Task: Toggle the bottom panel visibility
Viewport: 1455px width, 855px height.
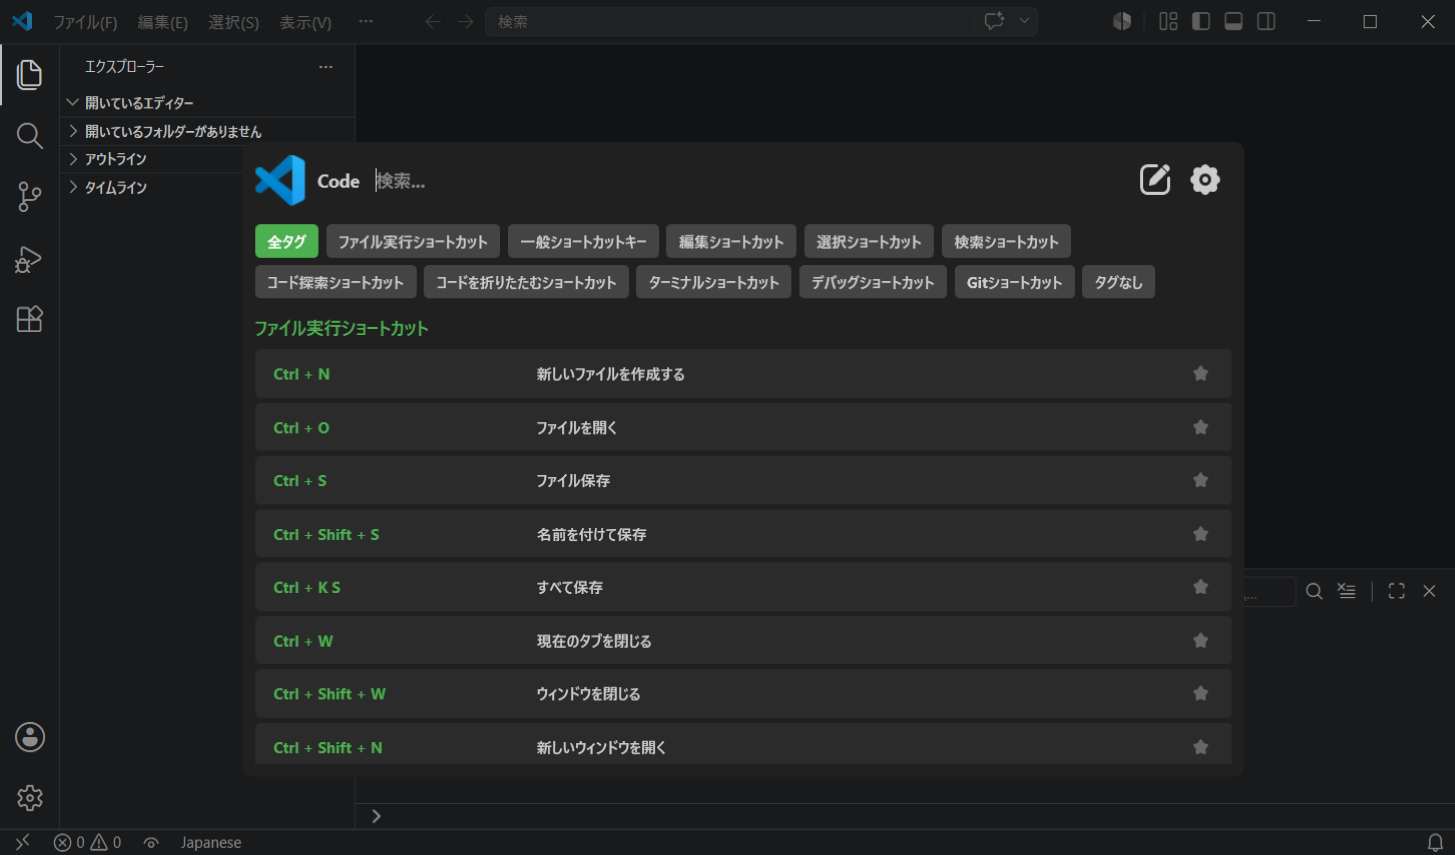Action: [x=1233, y=21]
